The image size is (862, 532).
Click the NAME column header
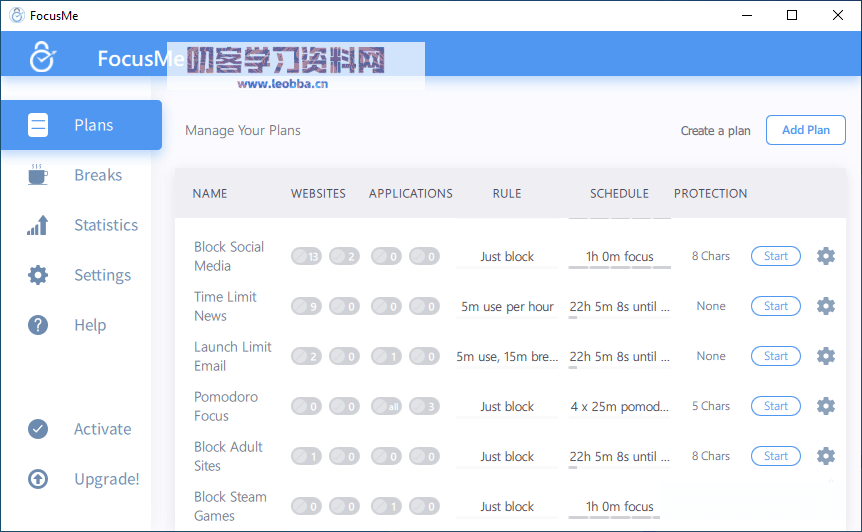coord(209,193)
